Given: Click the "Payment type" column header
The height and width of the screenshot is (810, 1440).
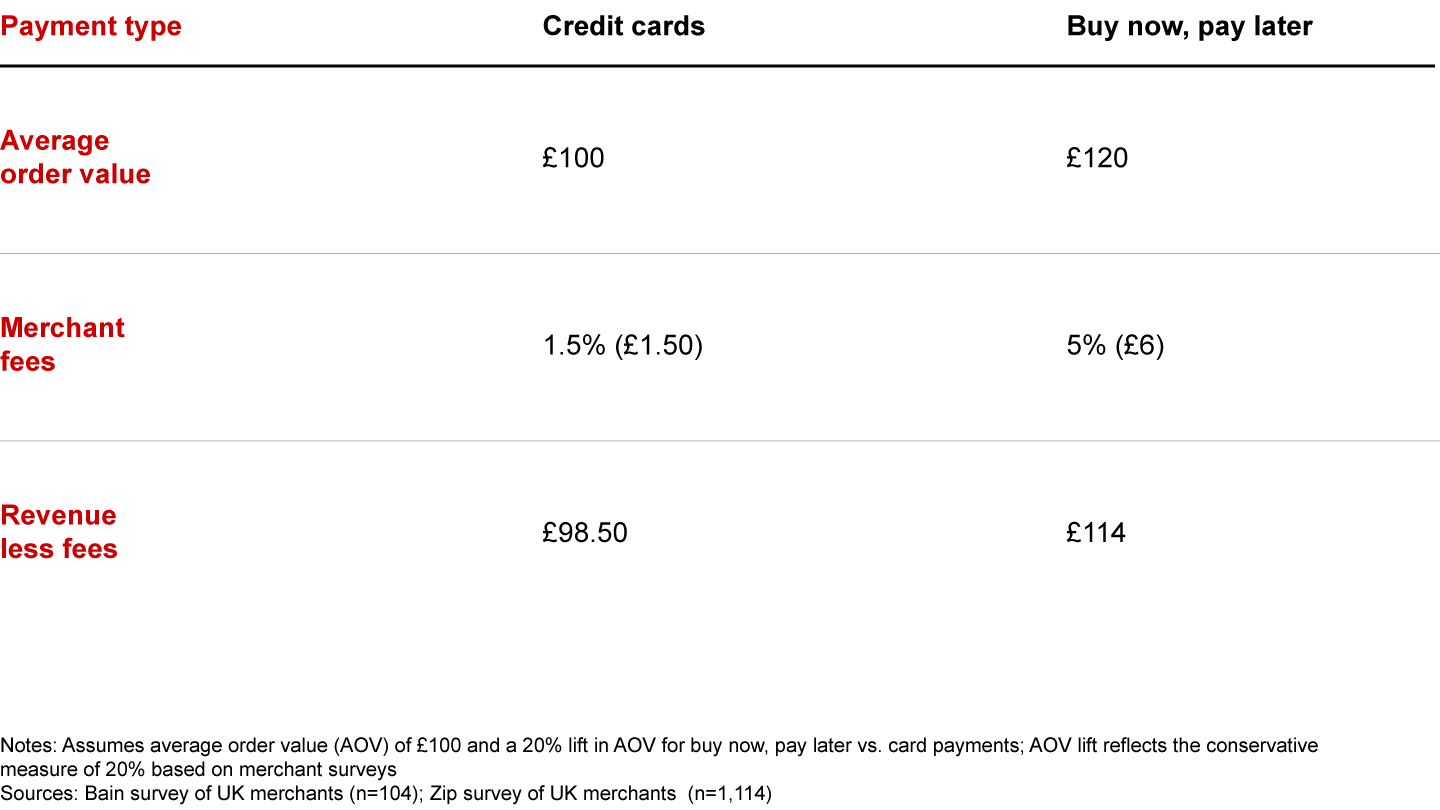Looking at the screenshot, I should 91,26.
